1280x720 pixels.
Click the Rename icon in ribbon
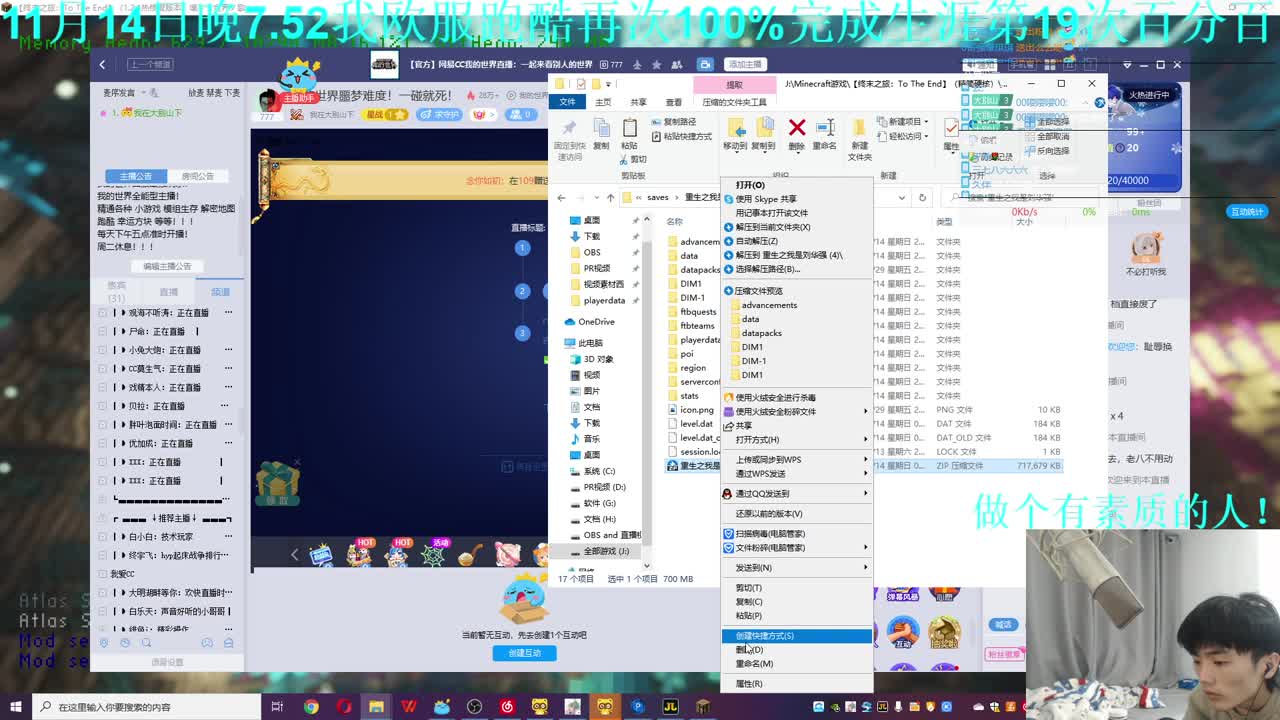coord(825,128)
